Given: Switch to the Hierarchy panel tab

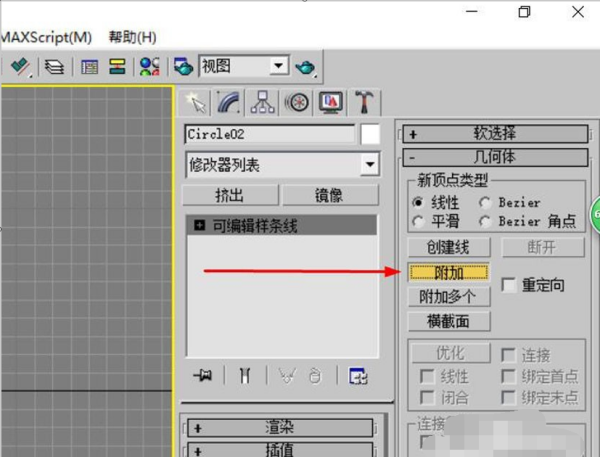Looking at the screenshot, I should pos(262,103).
